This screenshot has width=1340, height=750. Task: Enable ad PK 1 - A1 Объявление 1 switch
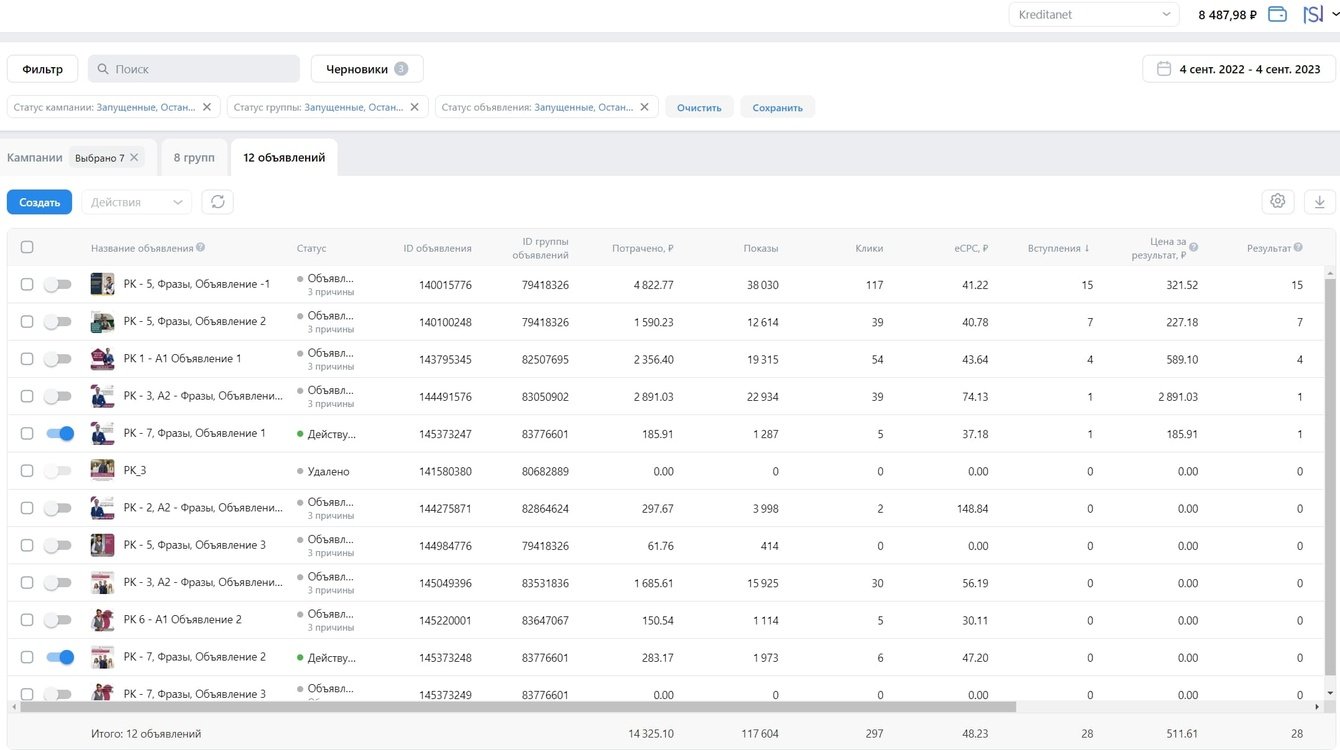[58, 359]
